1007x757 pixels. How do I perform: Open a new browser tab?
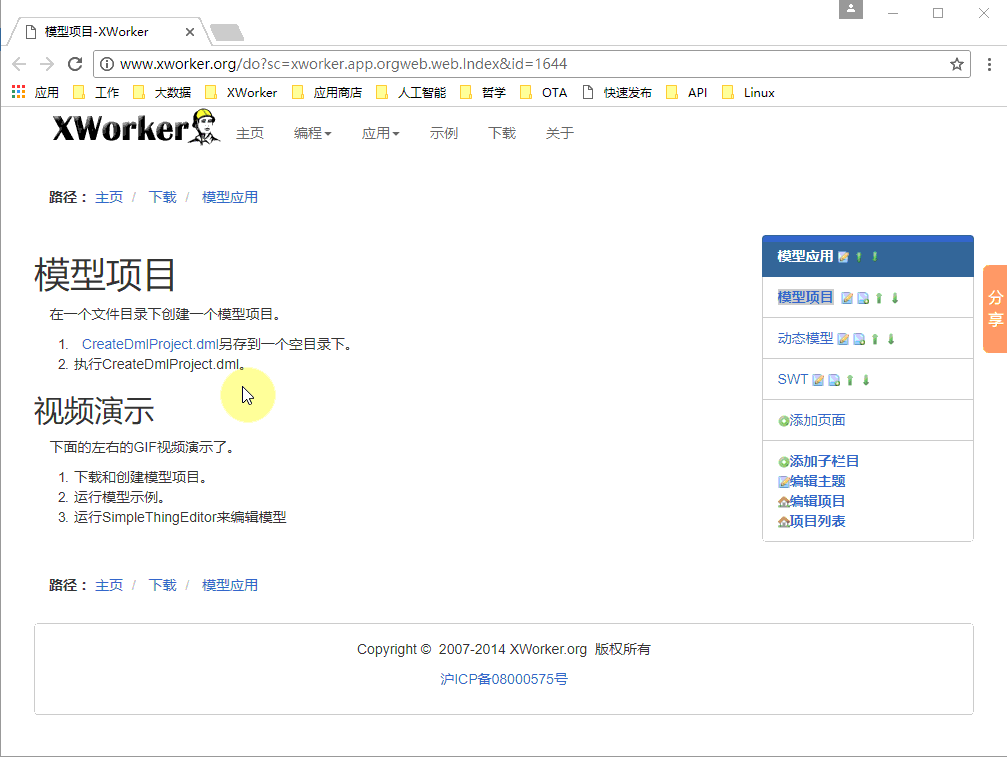pos(227,32)
